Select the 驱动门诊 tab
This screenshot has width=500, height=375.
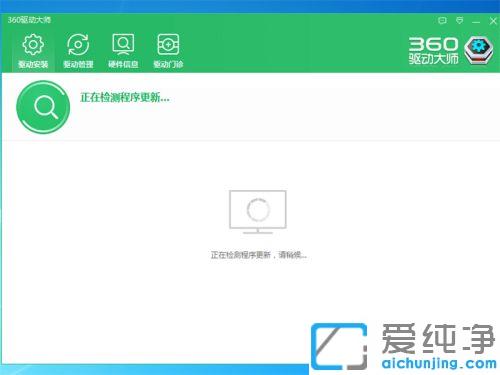(168, 51)
